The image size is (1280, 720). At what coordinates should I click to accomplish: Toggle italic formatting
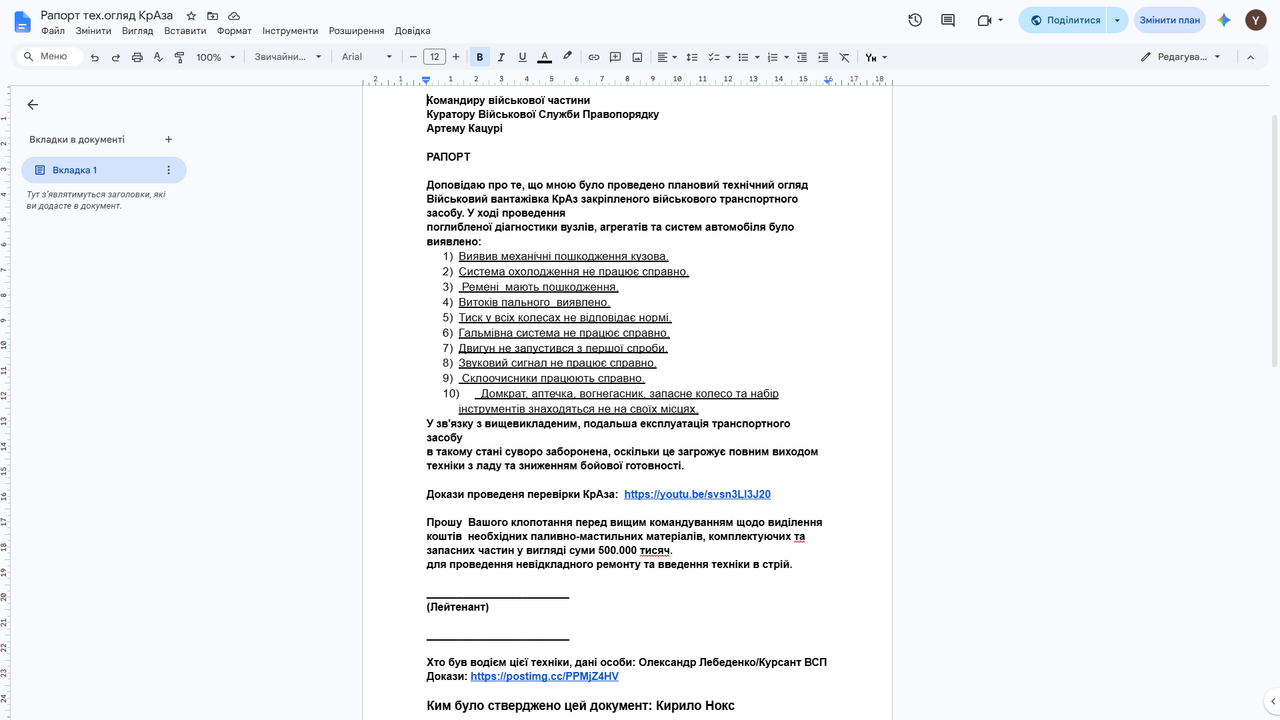click(x=501, y=57)
